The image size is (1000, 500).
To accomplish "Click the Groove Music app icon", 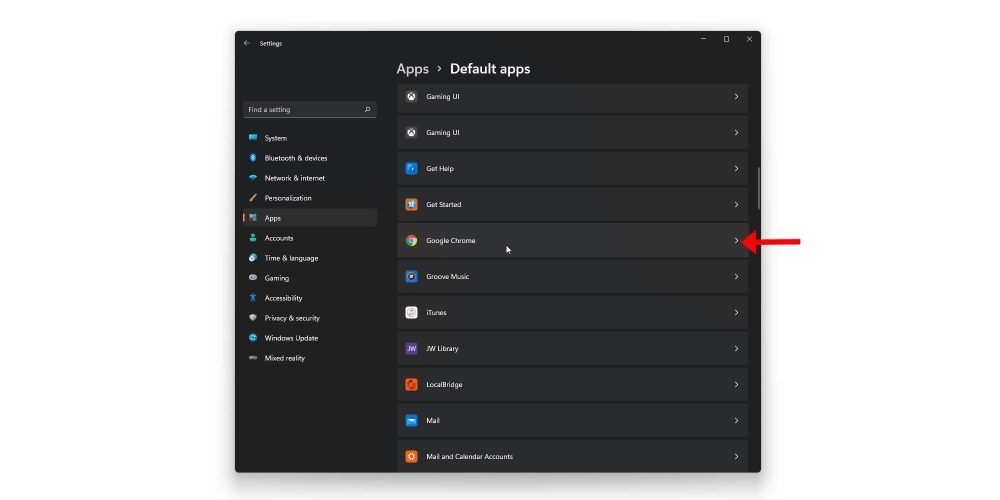I will pyautogui.click(x=411, y=277).
